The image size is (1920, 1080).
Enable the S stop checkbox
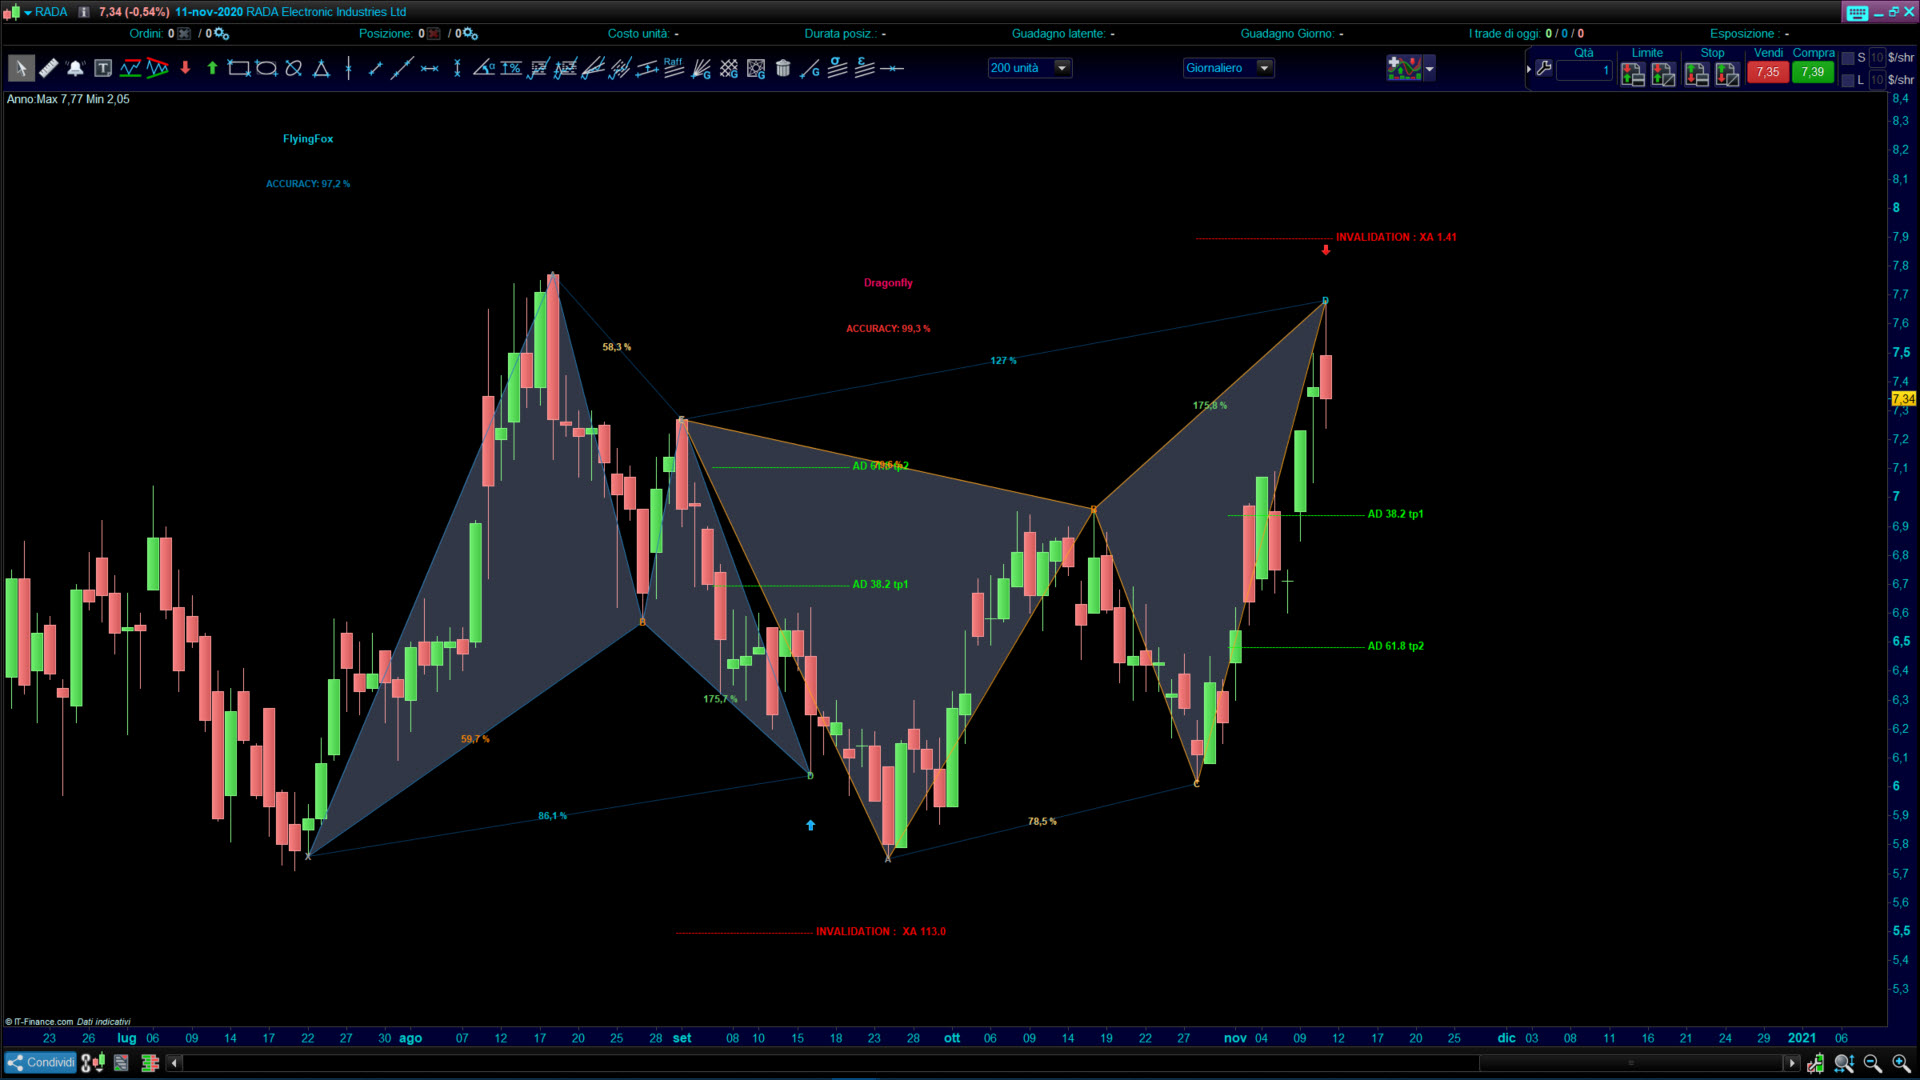pos(1848,58)
